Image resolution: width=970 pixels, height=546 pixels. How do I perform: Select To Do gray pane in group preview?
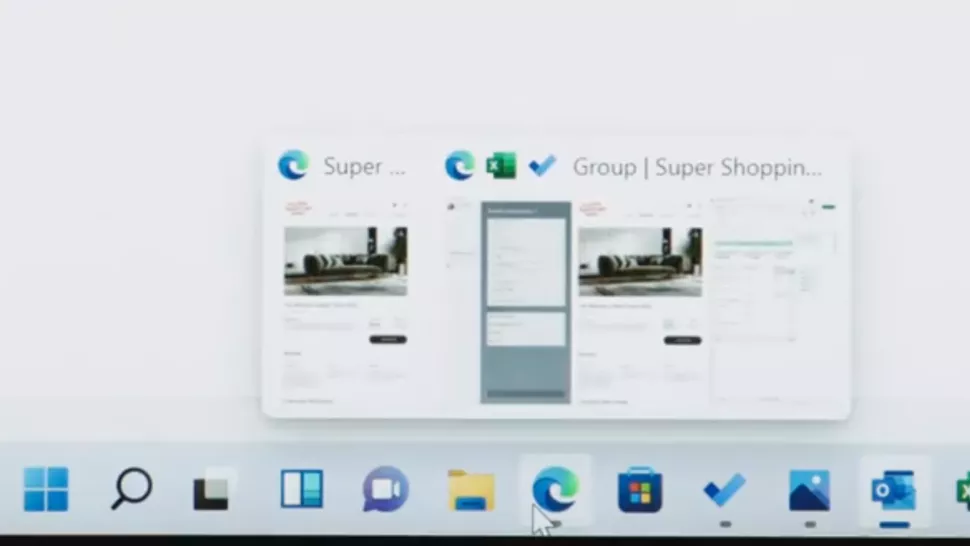(526, 302)
